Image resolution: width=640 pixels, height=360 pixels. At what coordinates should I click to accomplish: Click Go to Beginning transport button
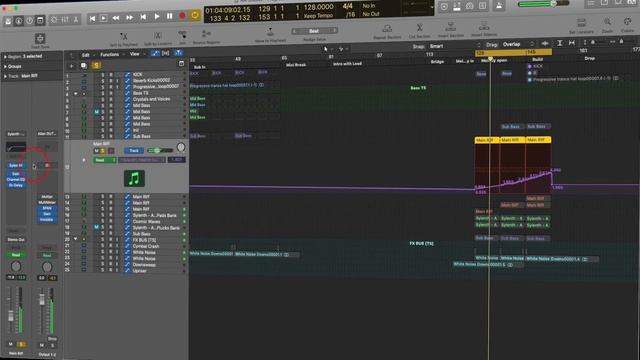click(x=92, y=18)
